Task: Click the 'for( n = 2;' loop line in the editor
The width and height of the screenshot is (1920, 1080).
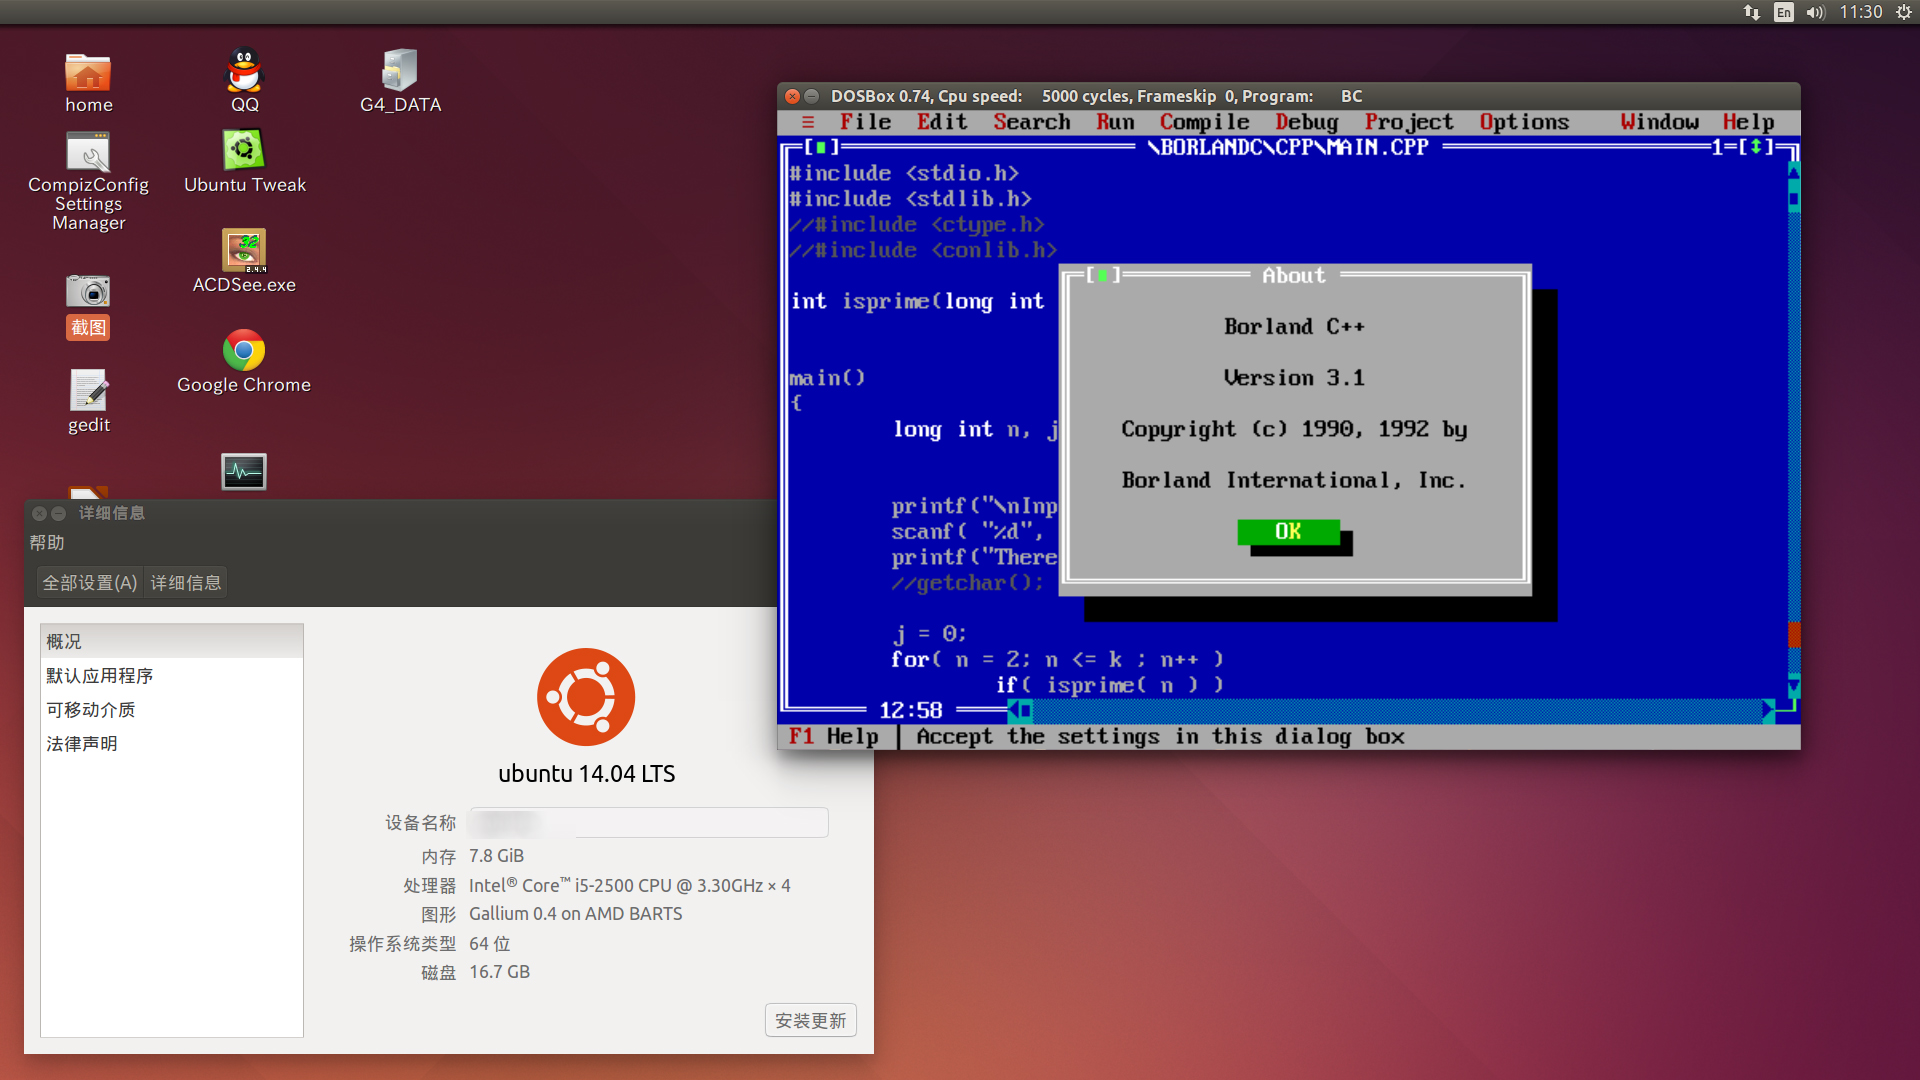Action: [x=1057, y=660]
